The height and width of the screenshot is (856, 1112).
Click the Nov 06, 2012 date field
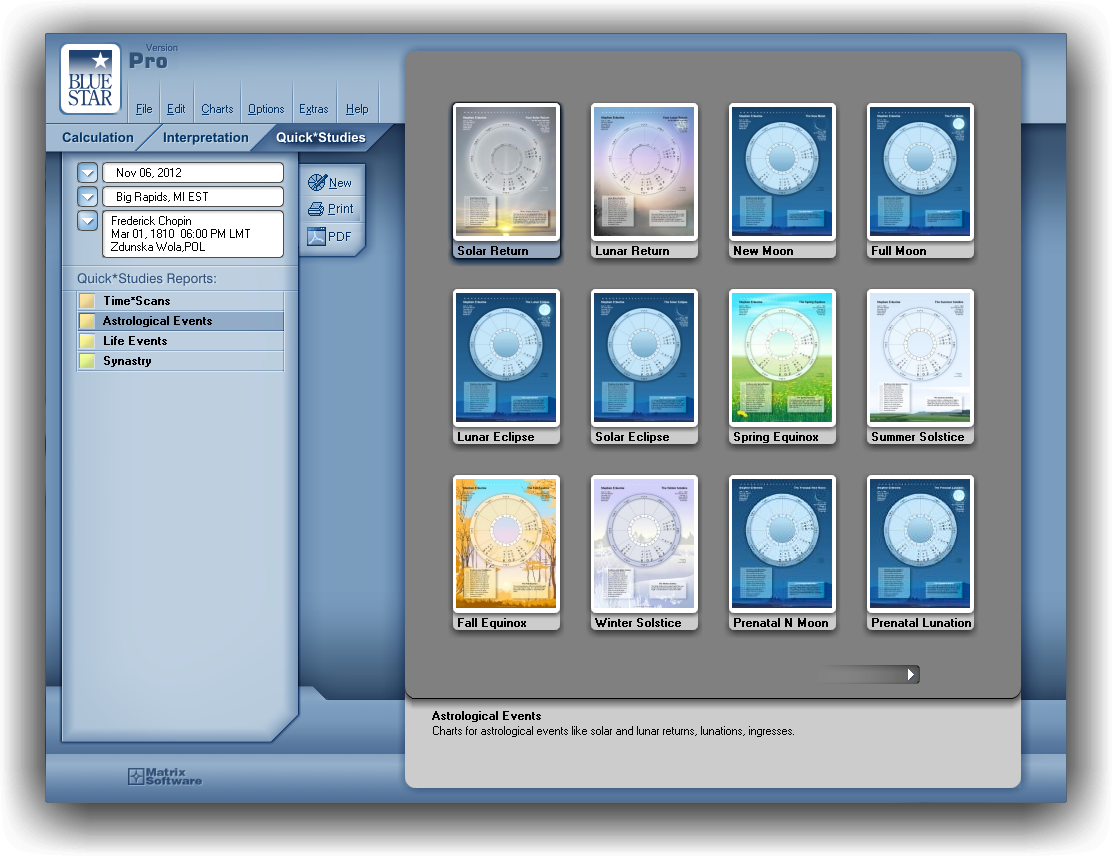coord(193,172)
